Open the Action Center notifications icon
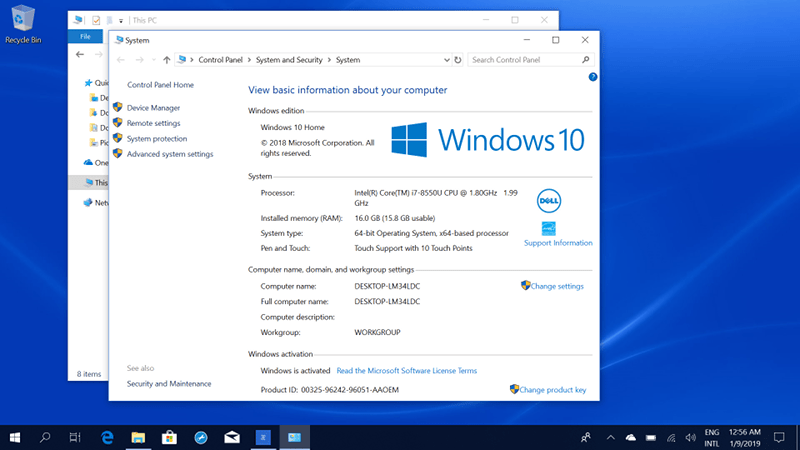 [779, 437]
